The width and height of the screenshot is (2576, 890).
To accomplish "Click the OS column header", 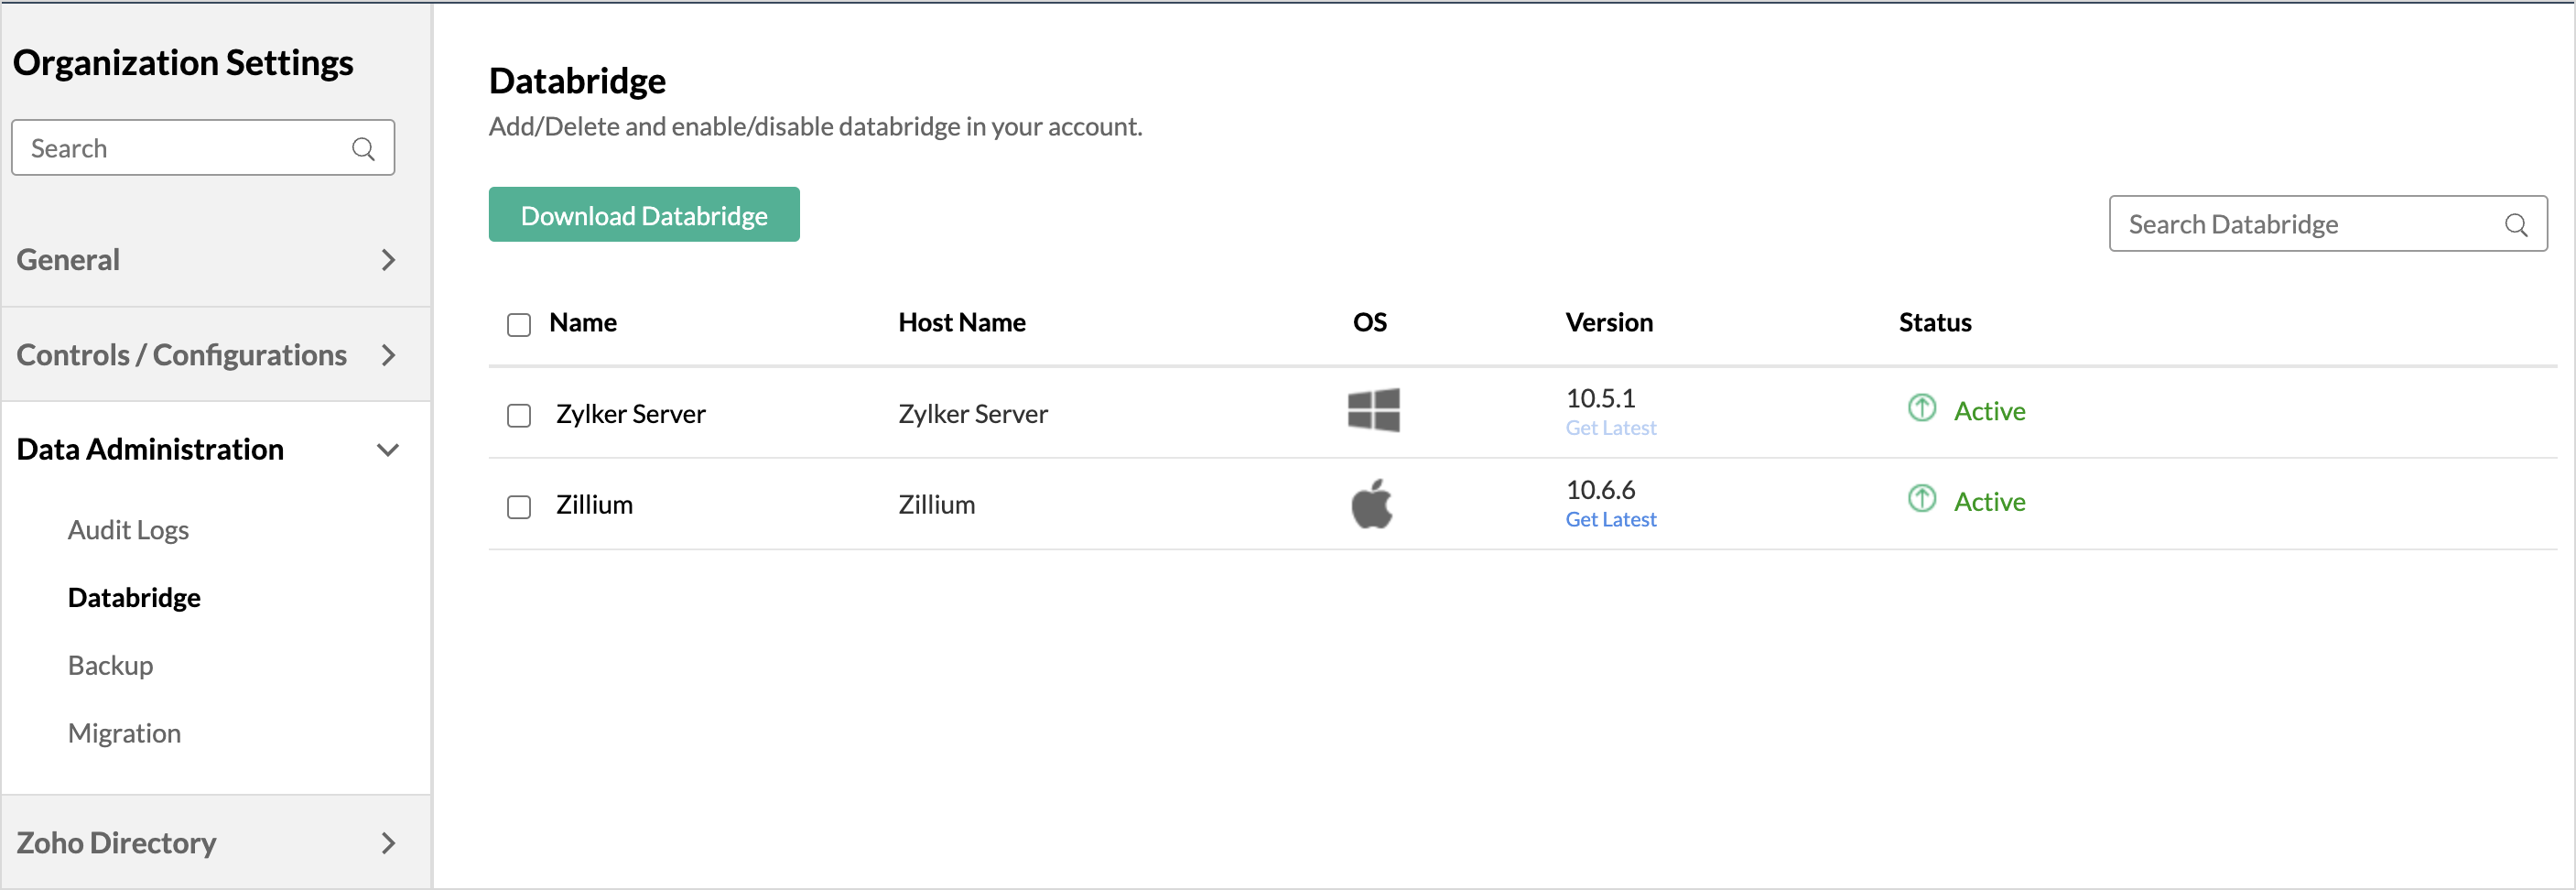I will click(1370, 323).
